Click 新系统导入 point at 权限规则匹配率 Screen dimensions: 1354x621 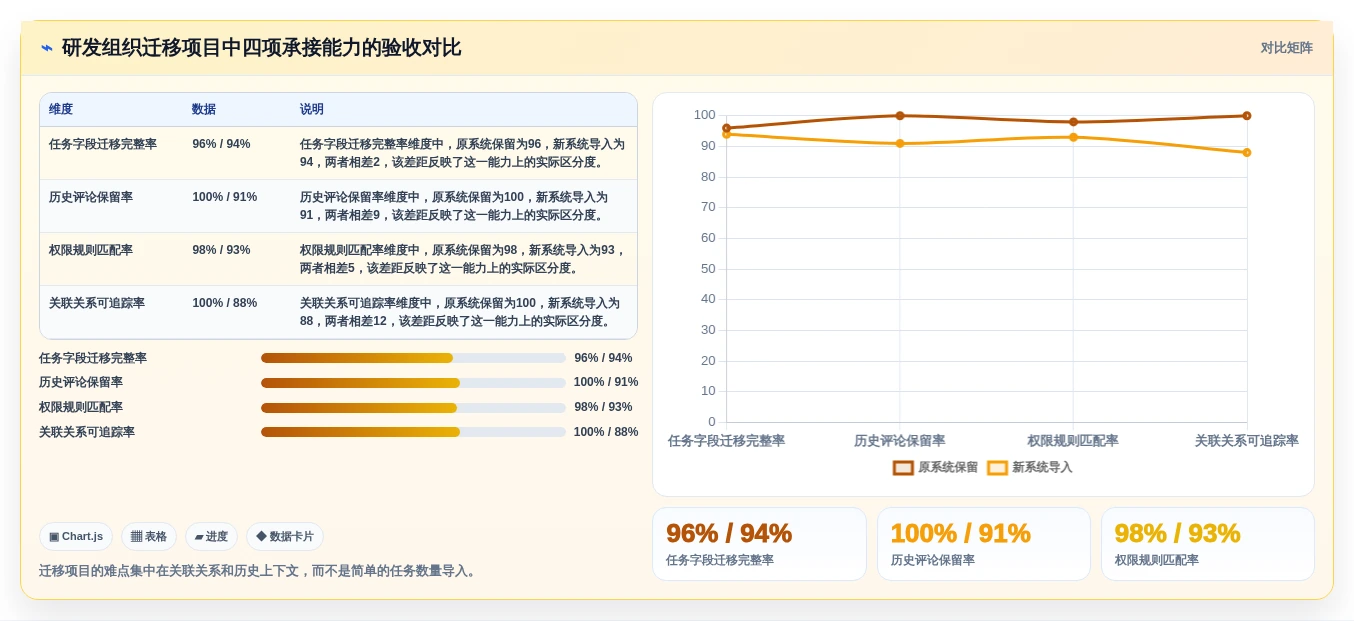1073,137
